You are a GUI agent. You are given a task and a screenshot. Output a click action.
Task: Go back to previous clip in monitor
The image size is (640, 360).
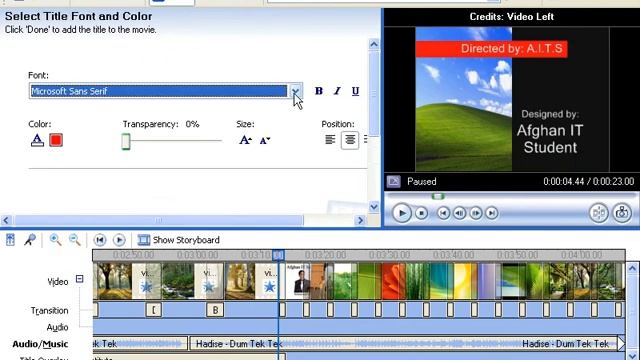443,213
